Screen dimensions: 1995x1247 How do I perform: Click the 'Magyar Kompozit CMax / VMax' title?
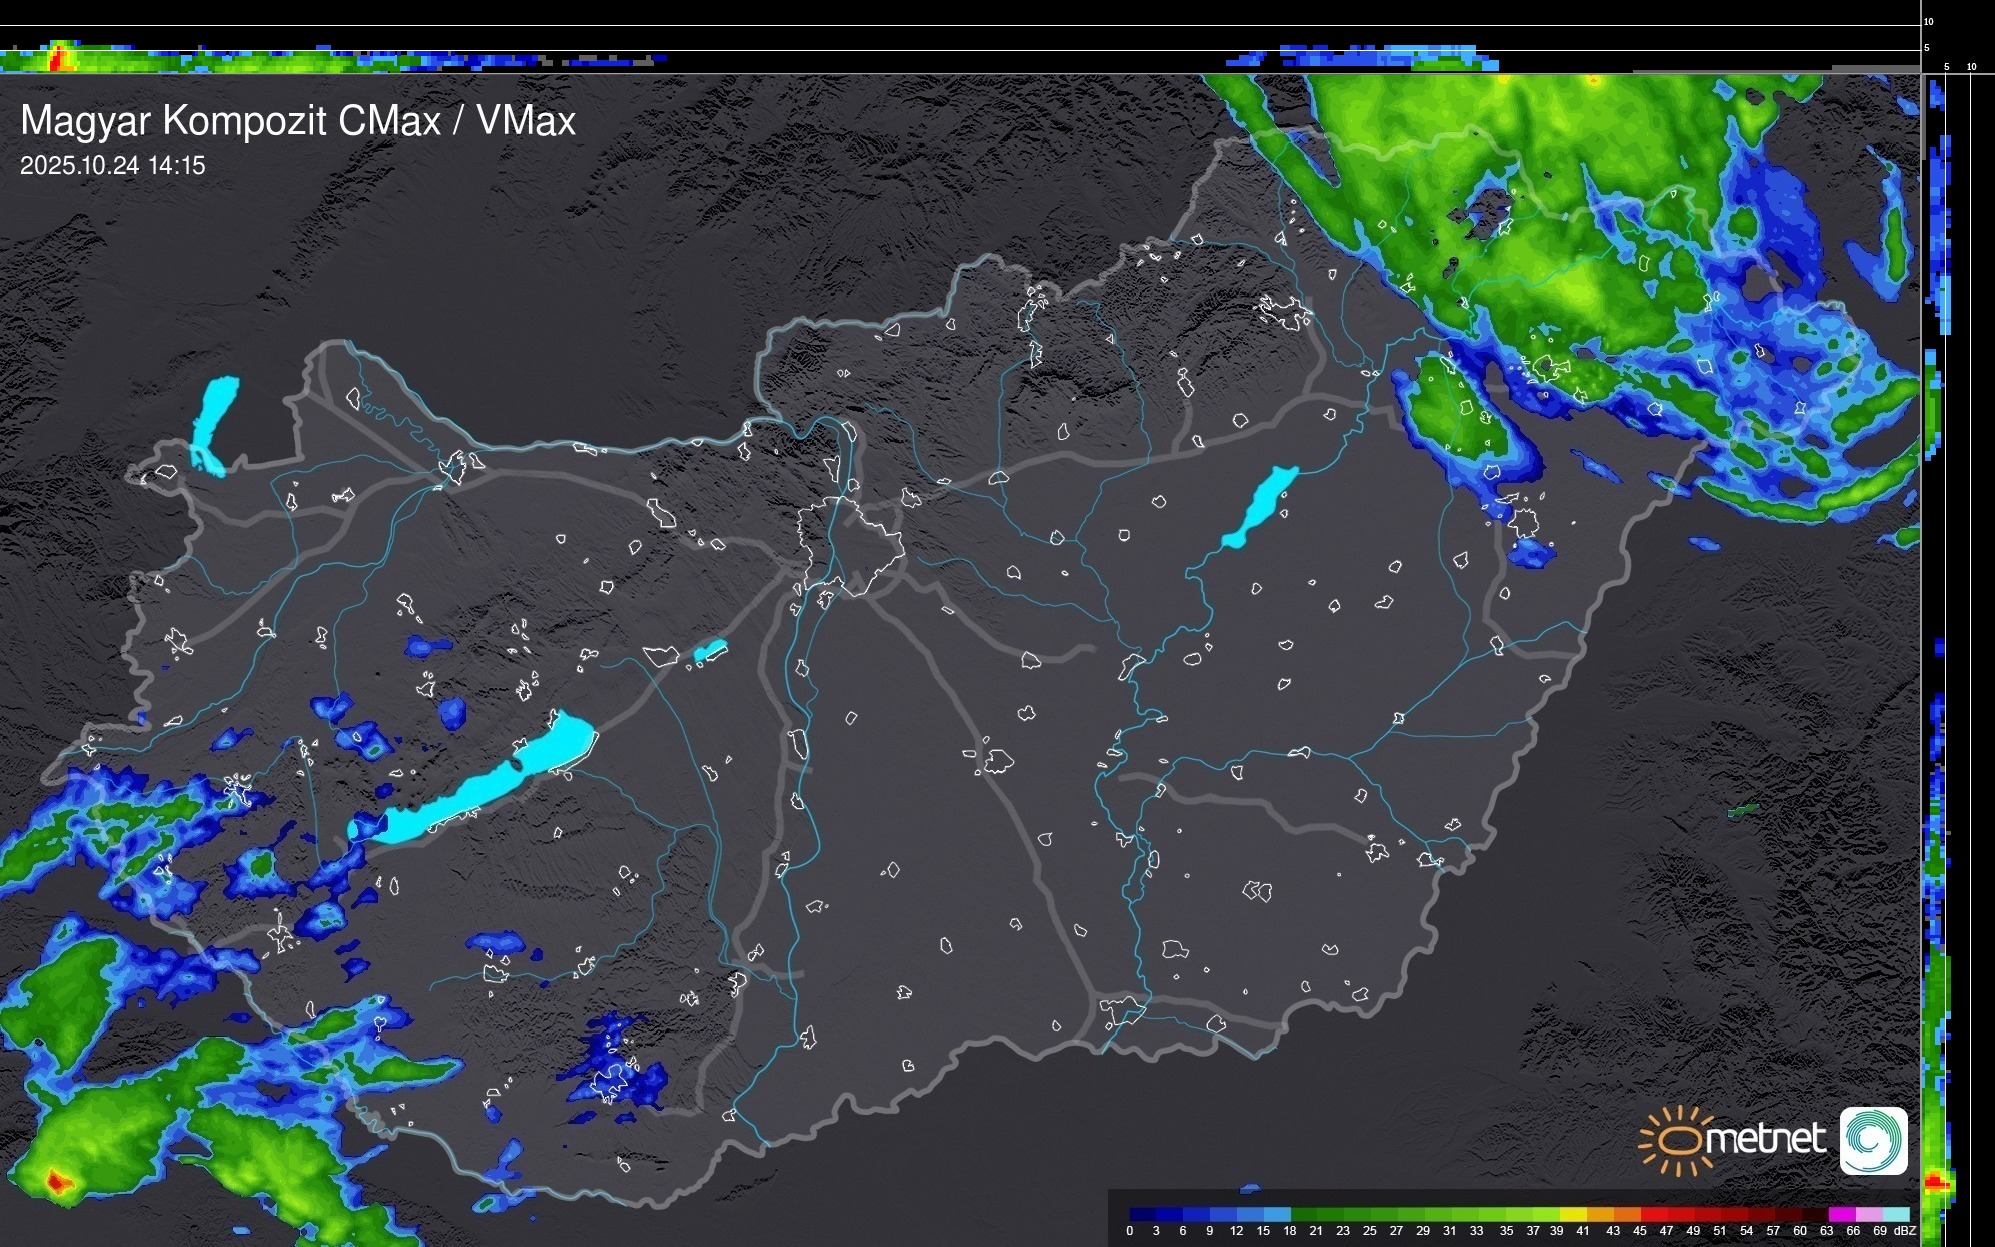[x=298, y=121]
